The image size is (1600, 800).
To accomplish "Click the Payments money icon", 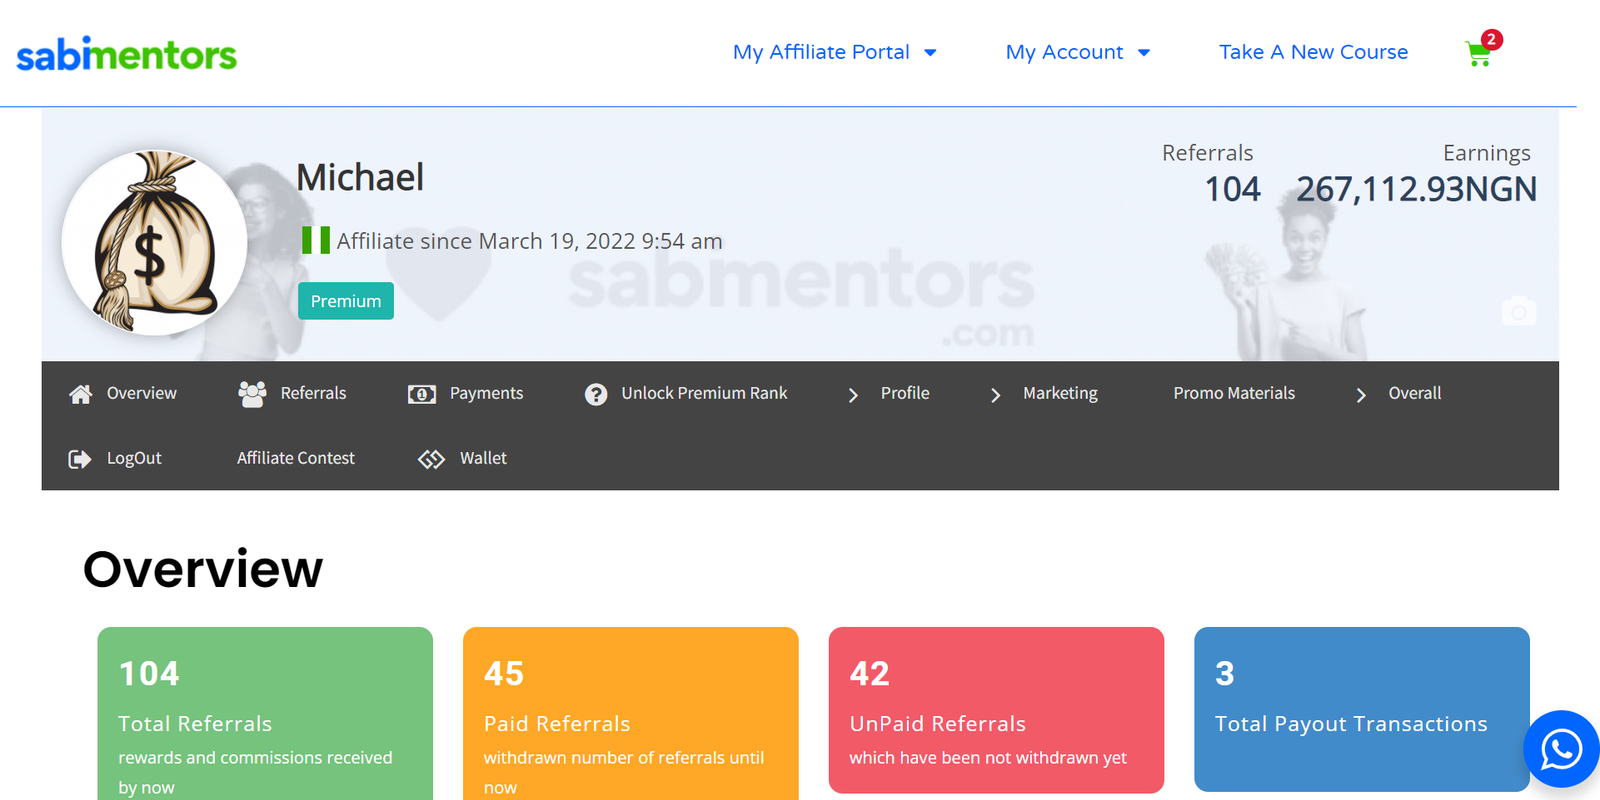I will point(422,394).
